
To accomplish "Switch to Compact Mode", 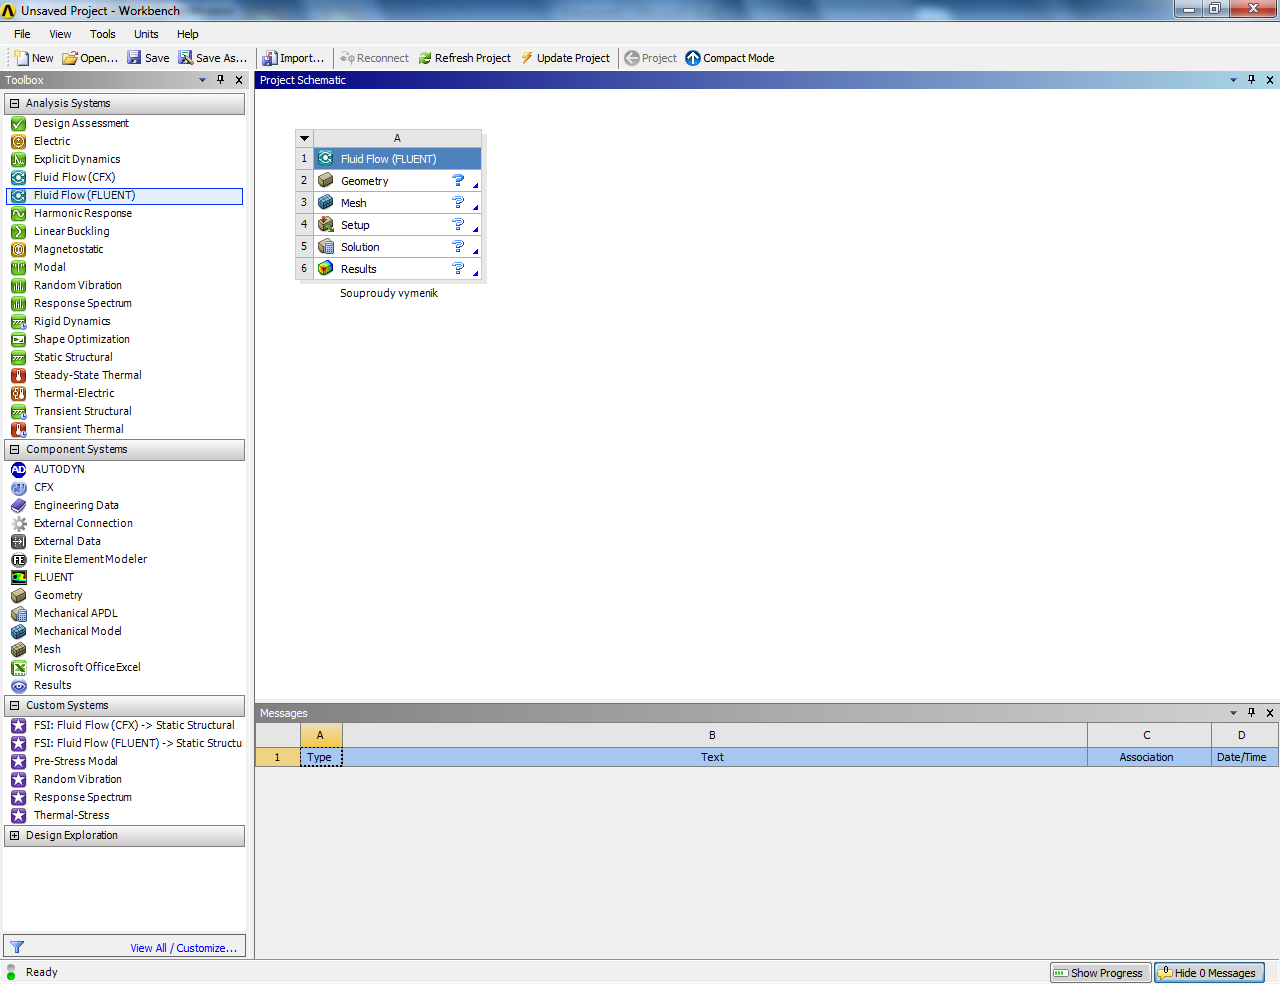I will tap(730, 58).
